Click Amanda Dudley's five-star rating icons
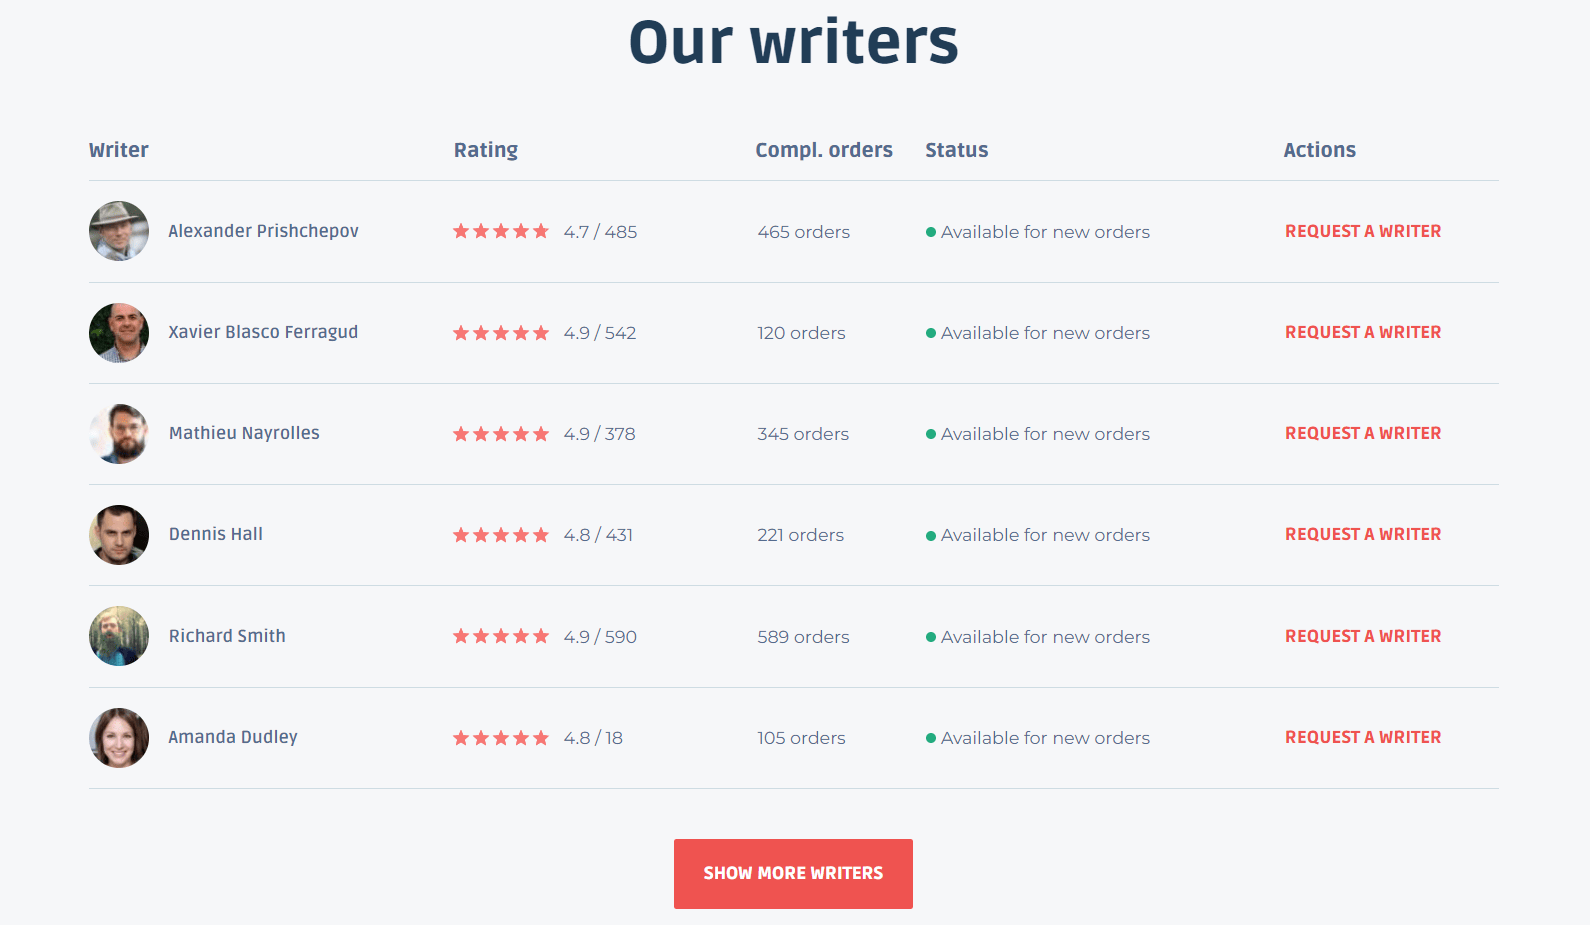Screen dimensions: 1590x925 [x=501, y=738]
